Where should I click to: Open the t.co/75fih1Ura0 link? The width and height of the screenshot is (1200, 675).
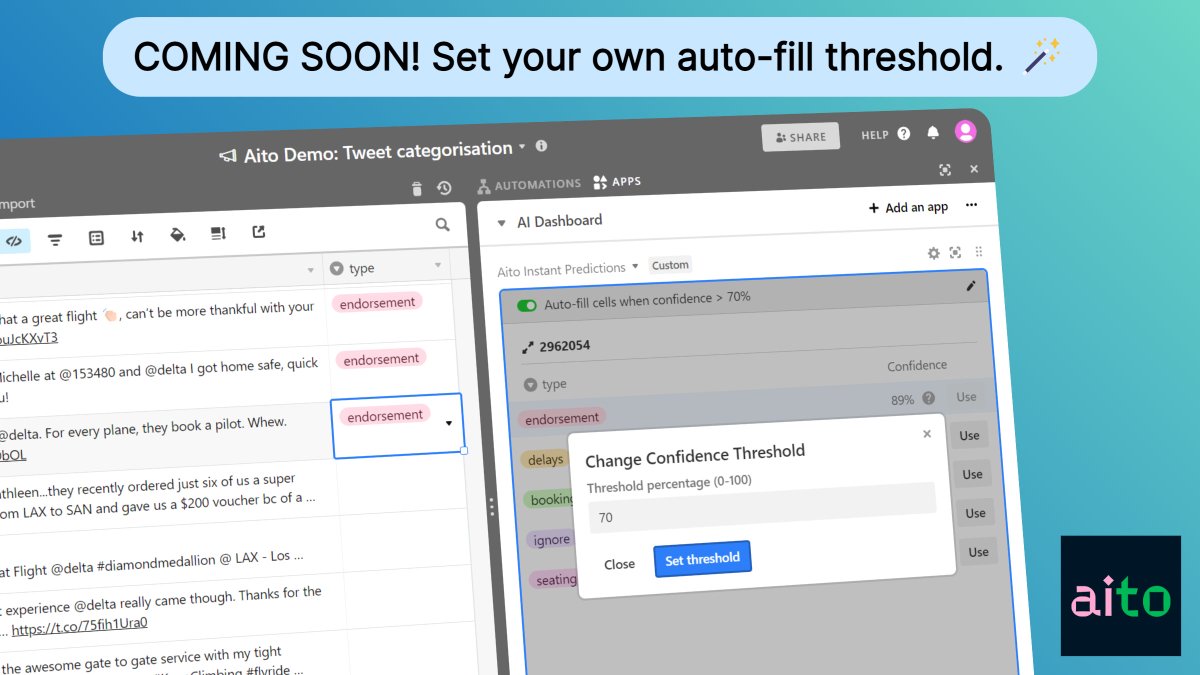[79, 625]
